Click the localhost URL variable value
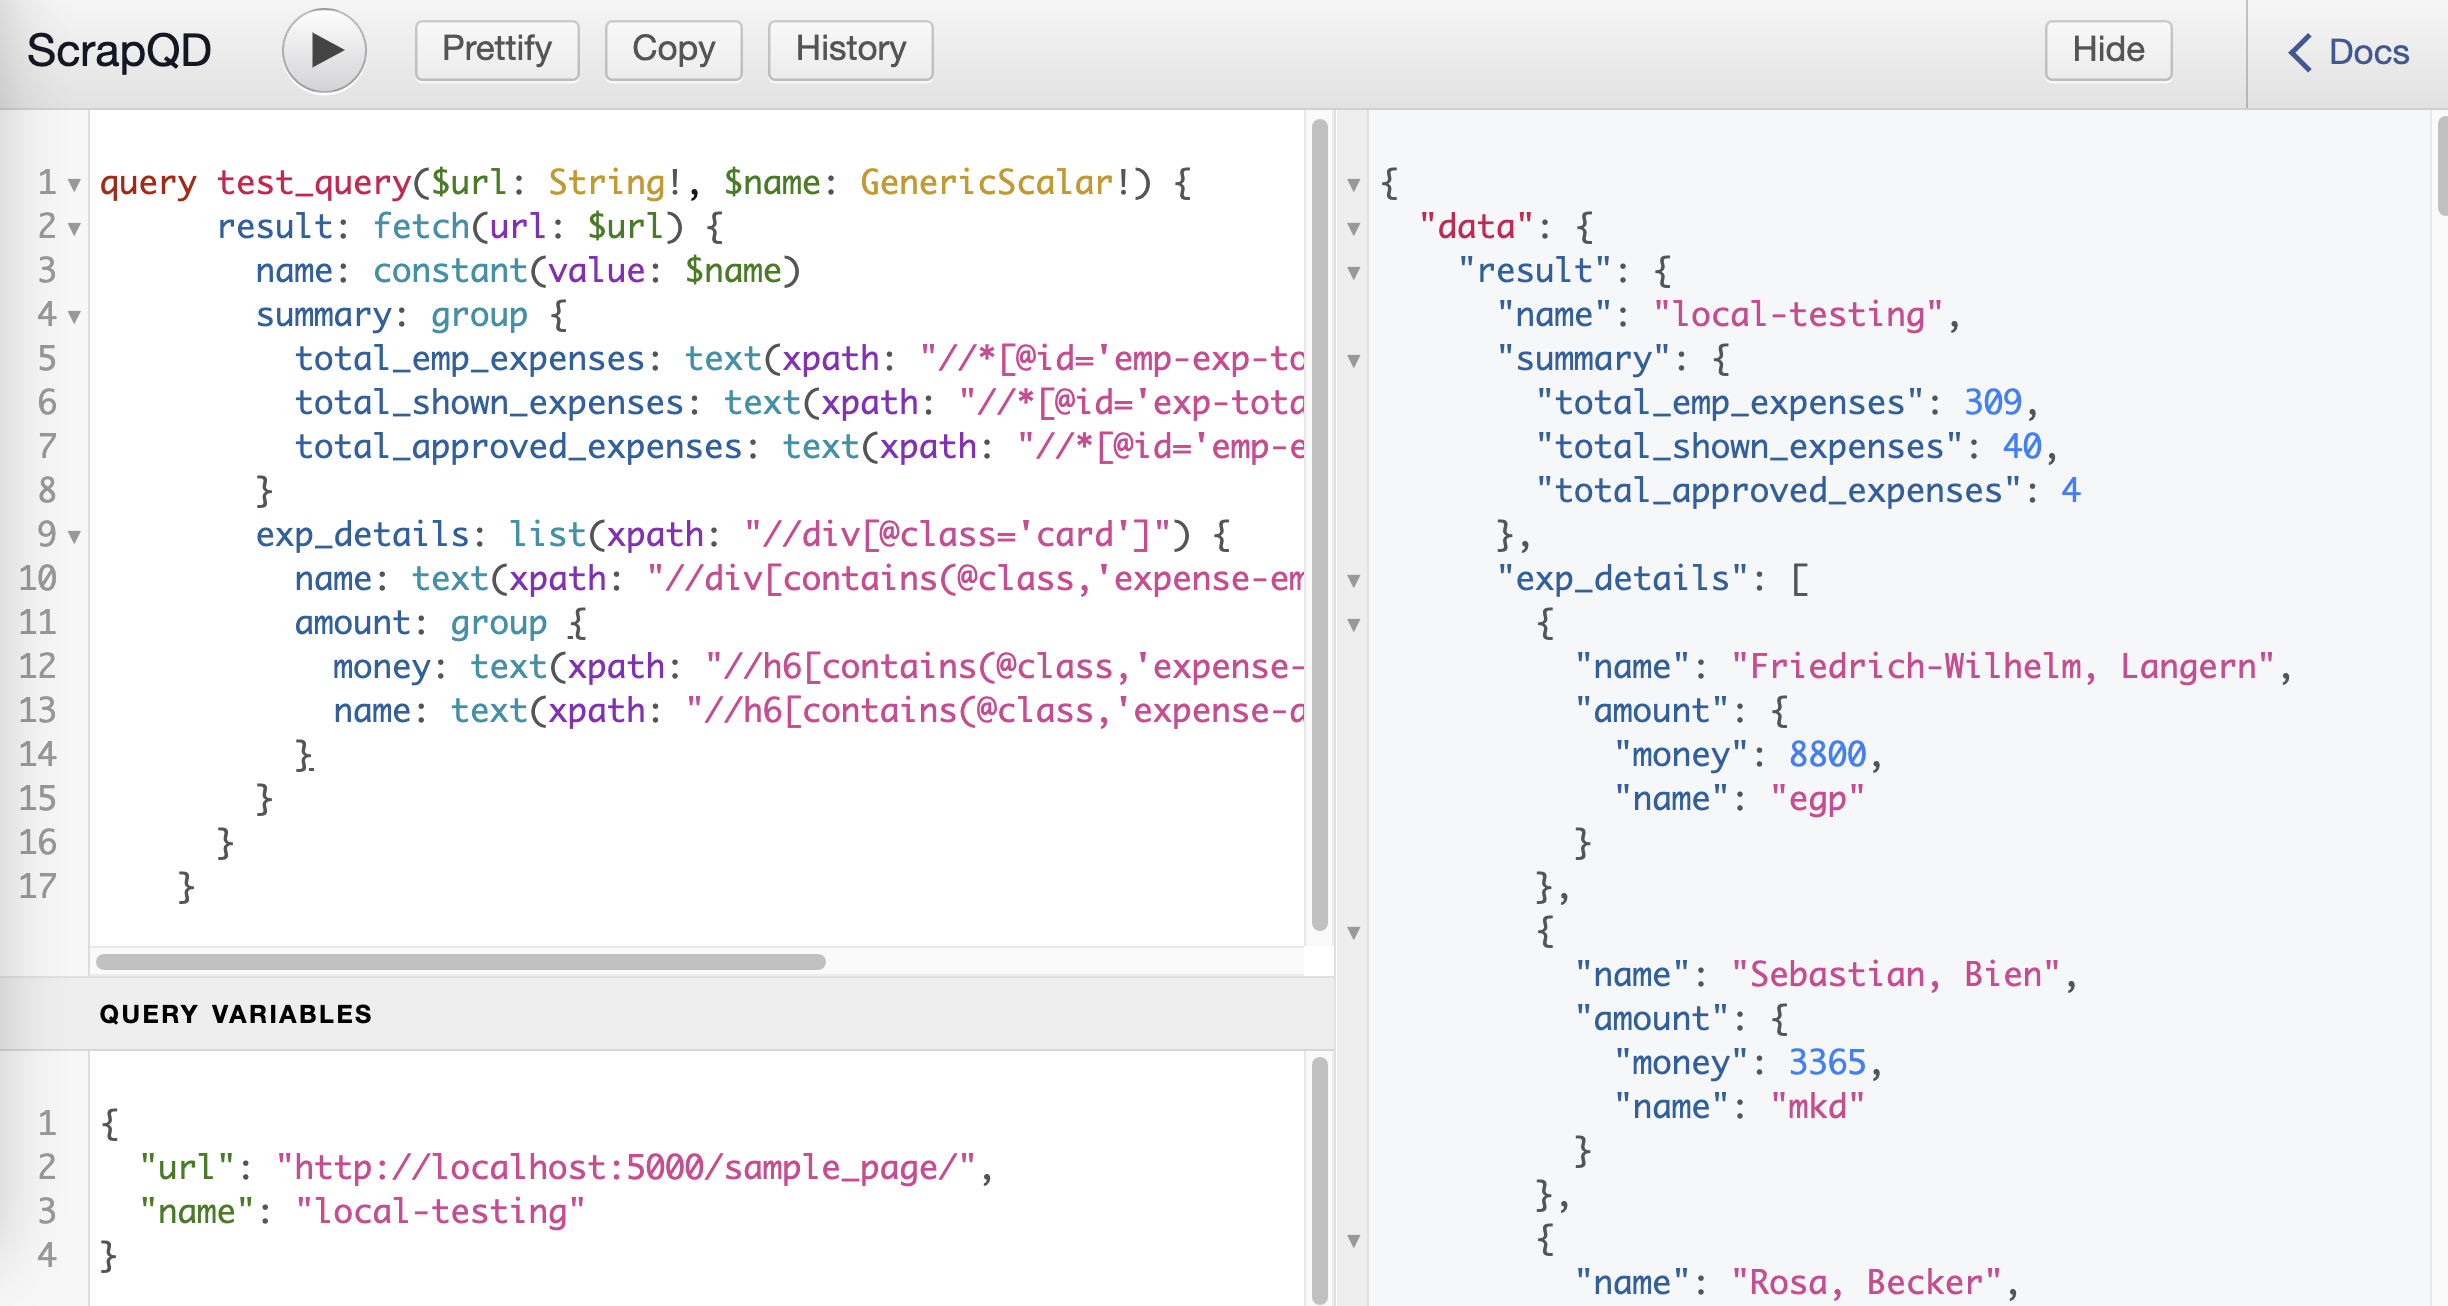The image size is (2448, 1306). tap(626, 1168)
